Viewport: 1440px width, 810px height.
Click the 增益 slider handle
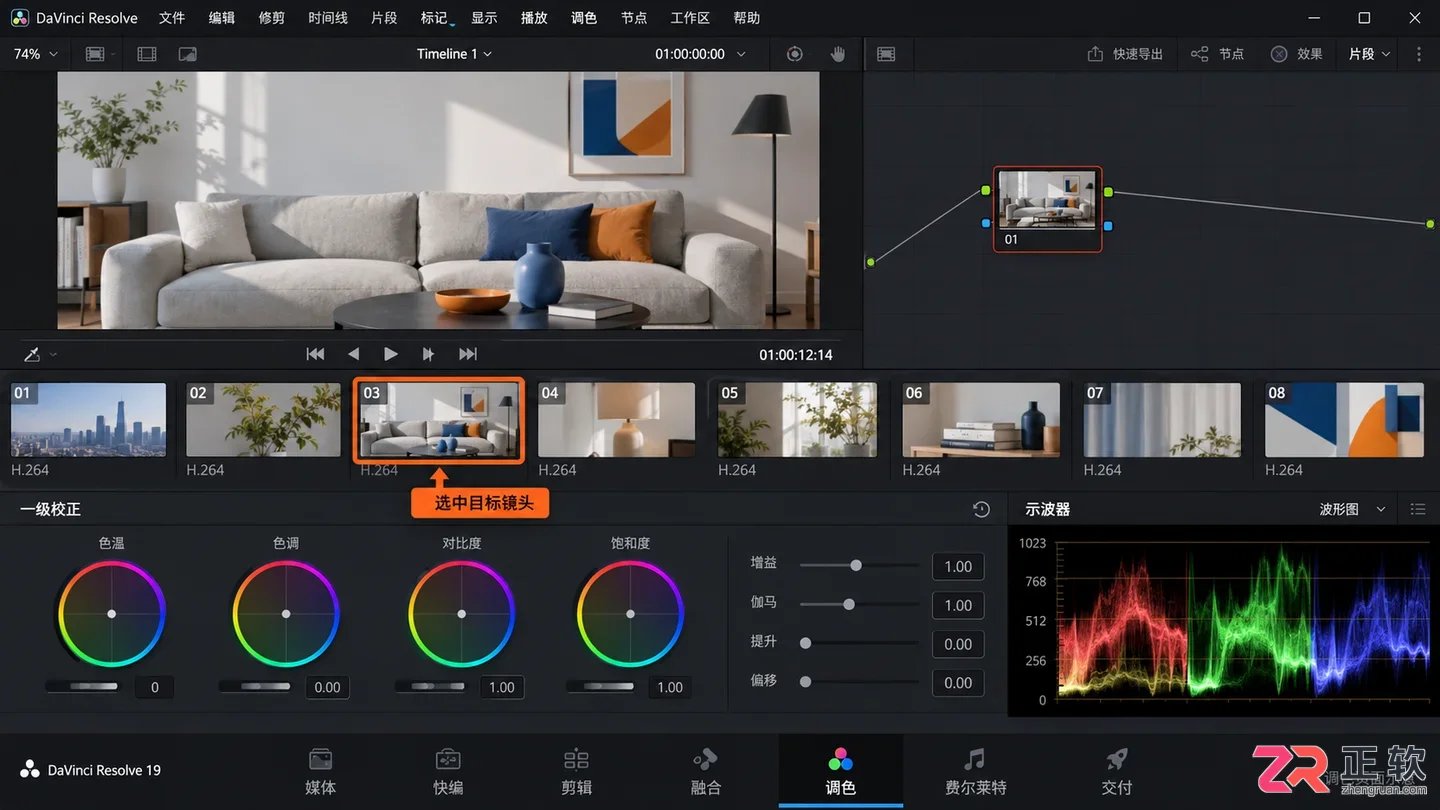click(x=856, y=565)
